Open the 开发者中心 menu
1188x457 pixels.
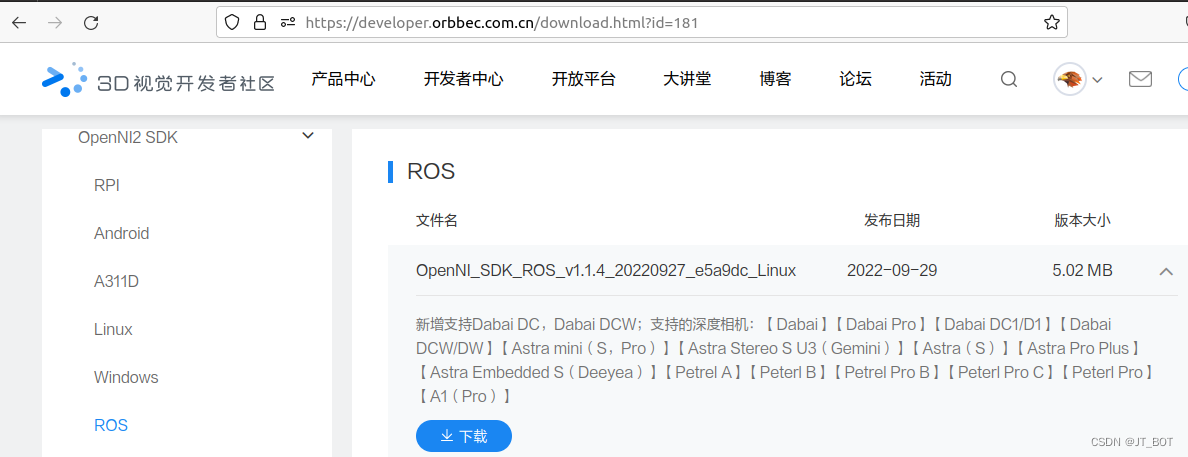click(x=464, y=79)
